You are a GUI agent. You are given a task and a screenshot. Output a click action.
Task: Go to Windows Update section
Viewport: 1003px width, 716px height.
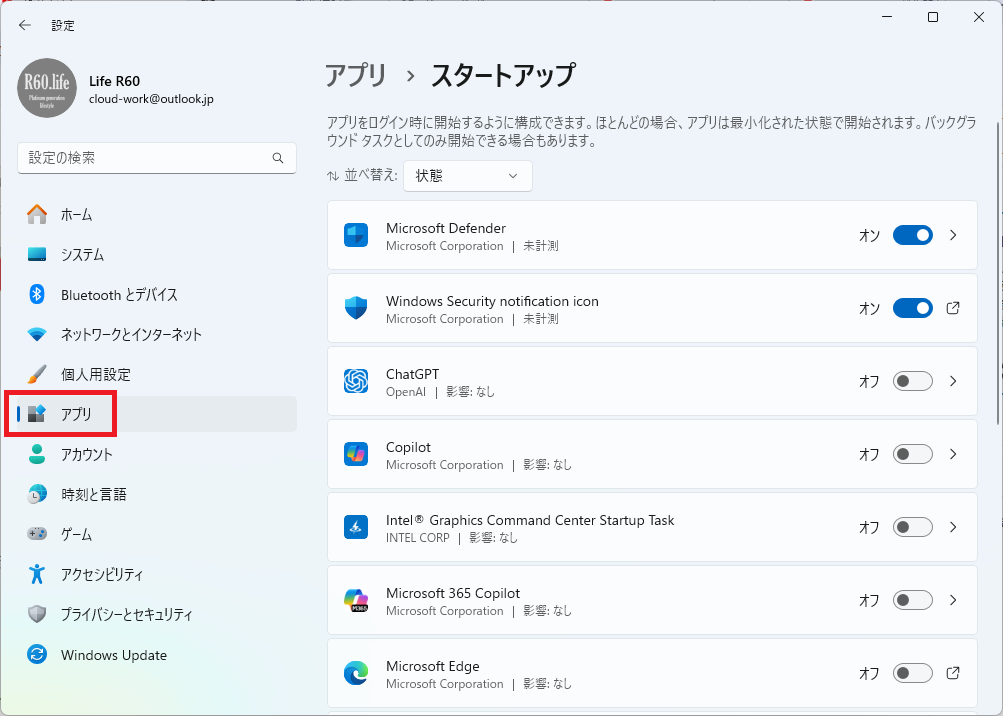(113, 655)
